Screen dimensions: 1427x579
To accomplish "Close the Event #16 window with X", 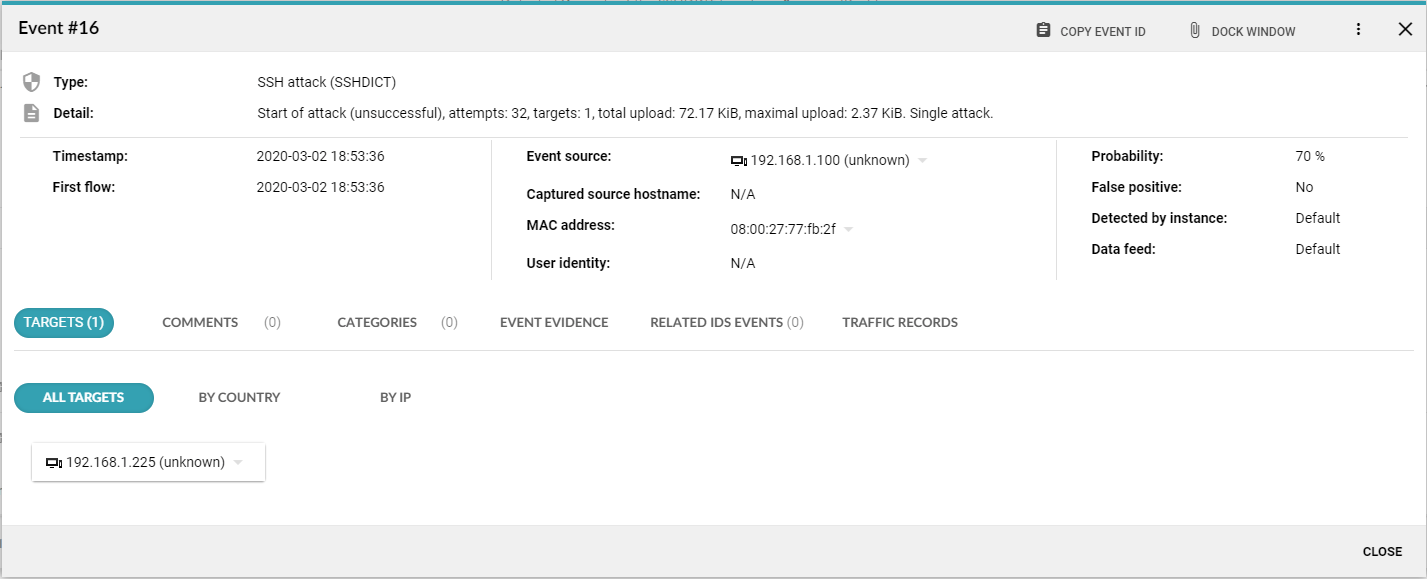I will pyautogui.click(x=1405, y=30).
